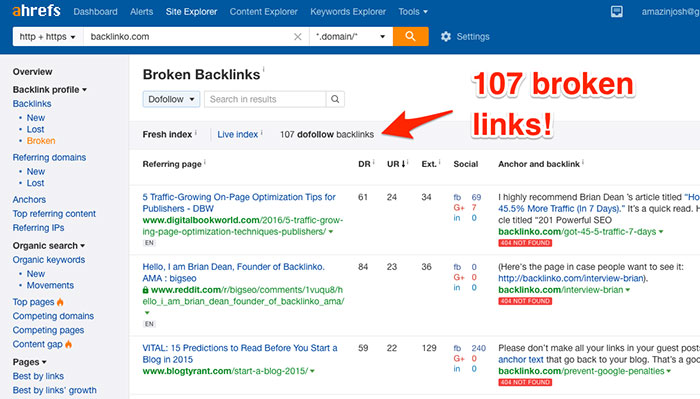The image size is (700, 399).
Task: Open the *.domain/* mode dropdown
Action: pos(351,37)
